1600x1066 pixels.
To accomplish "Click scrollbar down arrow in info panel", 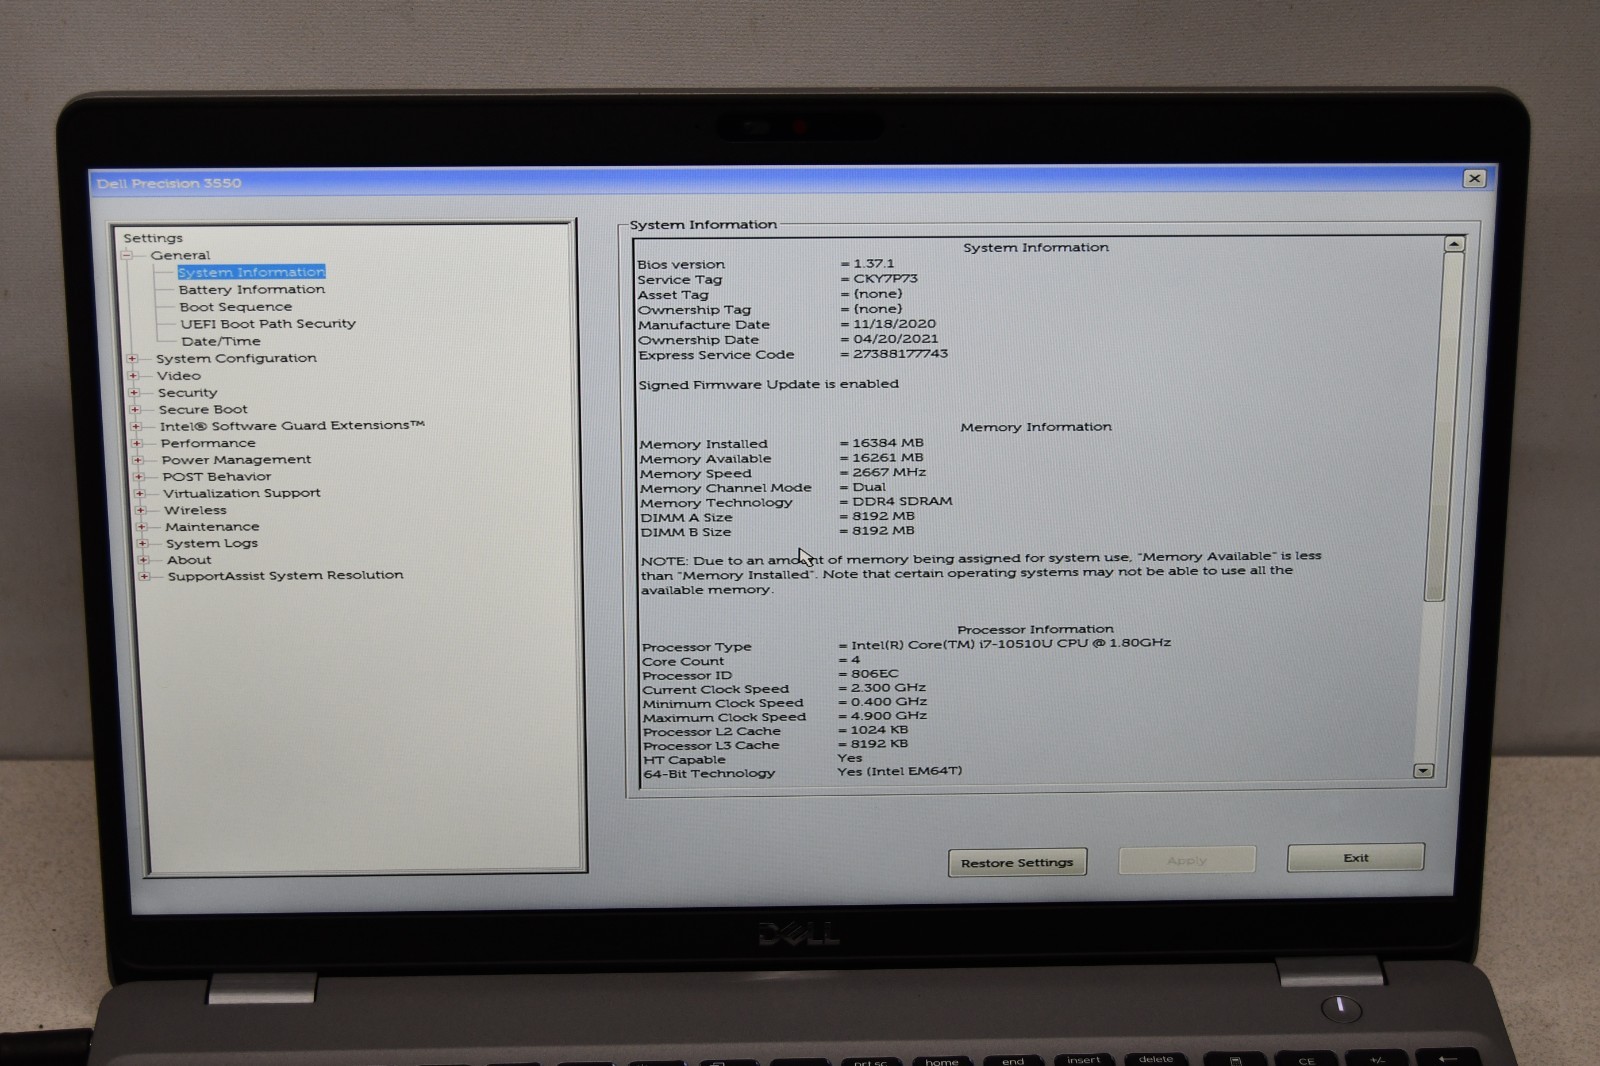I will pos(1424,771).
